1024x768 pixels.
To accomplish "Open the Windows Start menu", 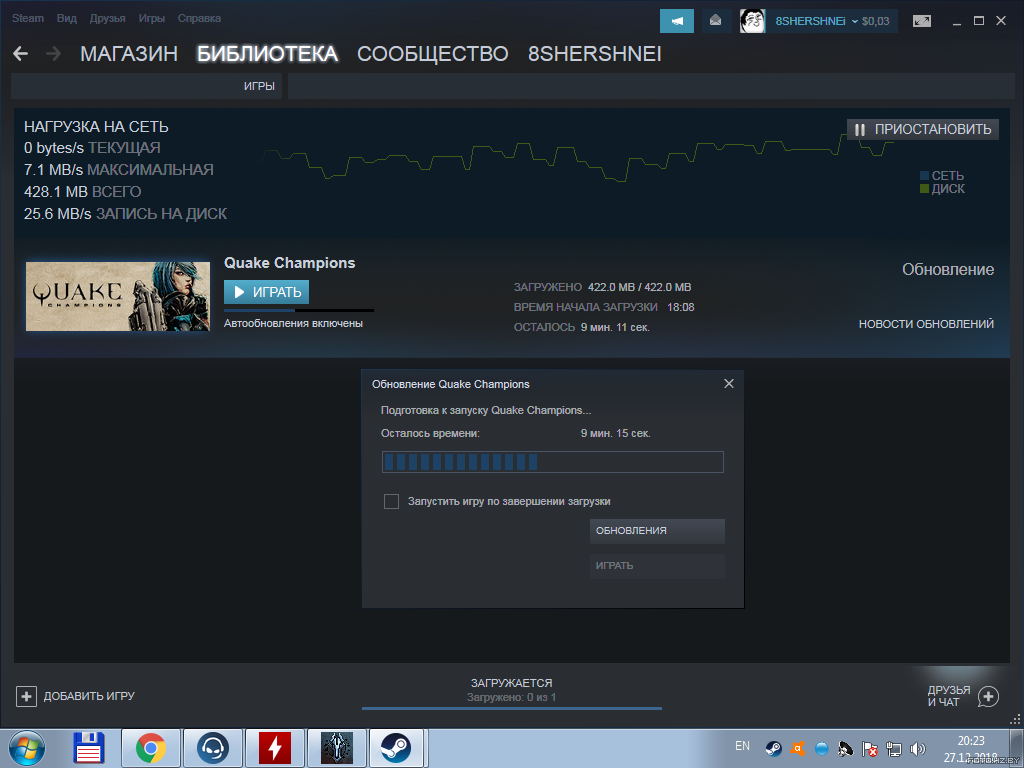I will [x=27, y=748].
